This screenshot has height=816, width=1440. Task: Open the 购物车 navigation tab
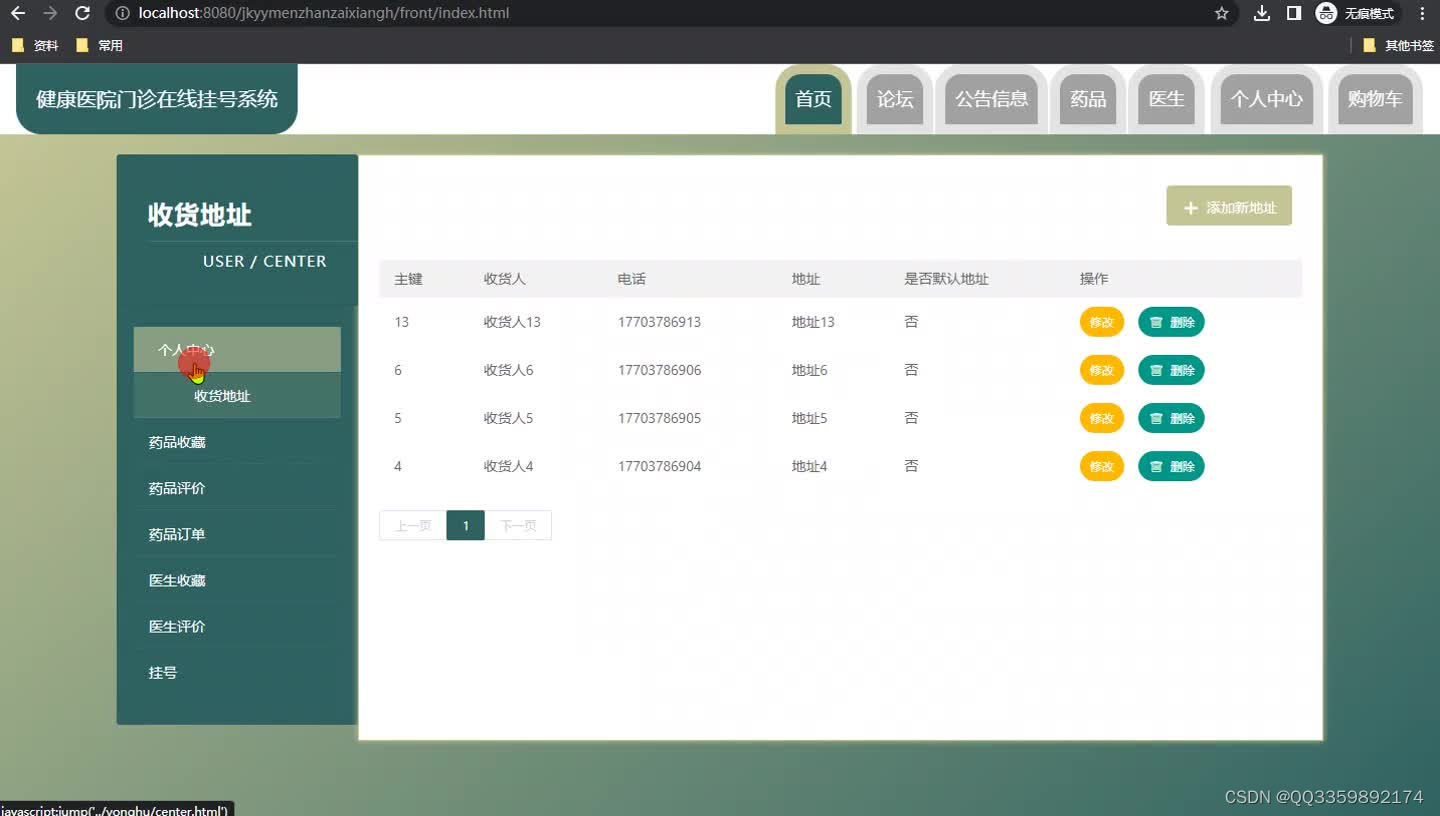pos(1375,99)
